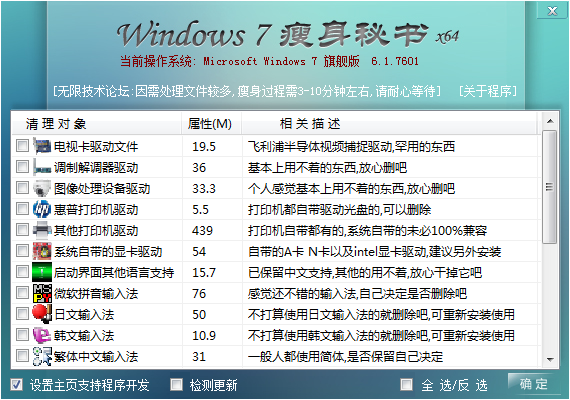
Task: Click the icon for 繁体中文输入法
Action: [42, 356]
